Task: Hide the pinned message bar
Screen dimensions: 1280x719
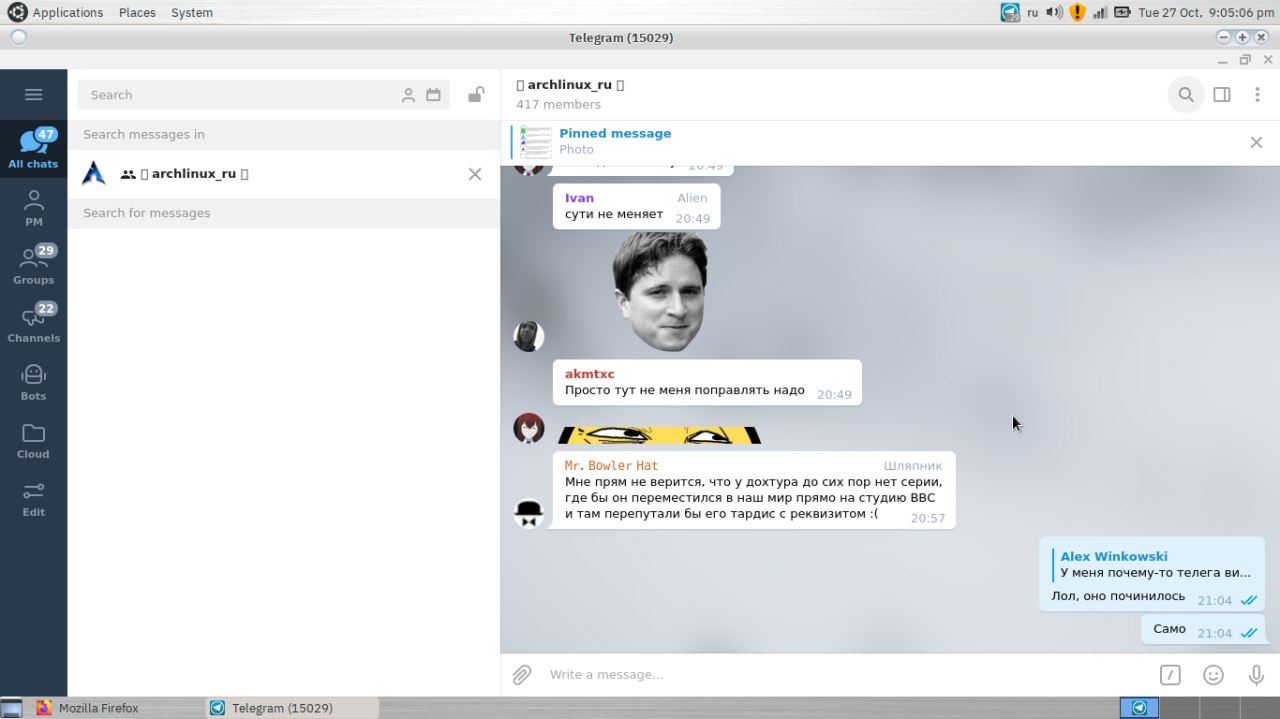Action: (1256, 142)
